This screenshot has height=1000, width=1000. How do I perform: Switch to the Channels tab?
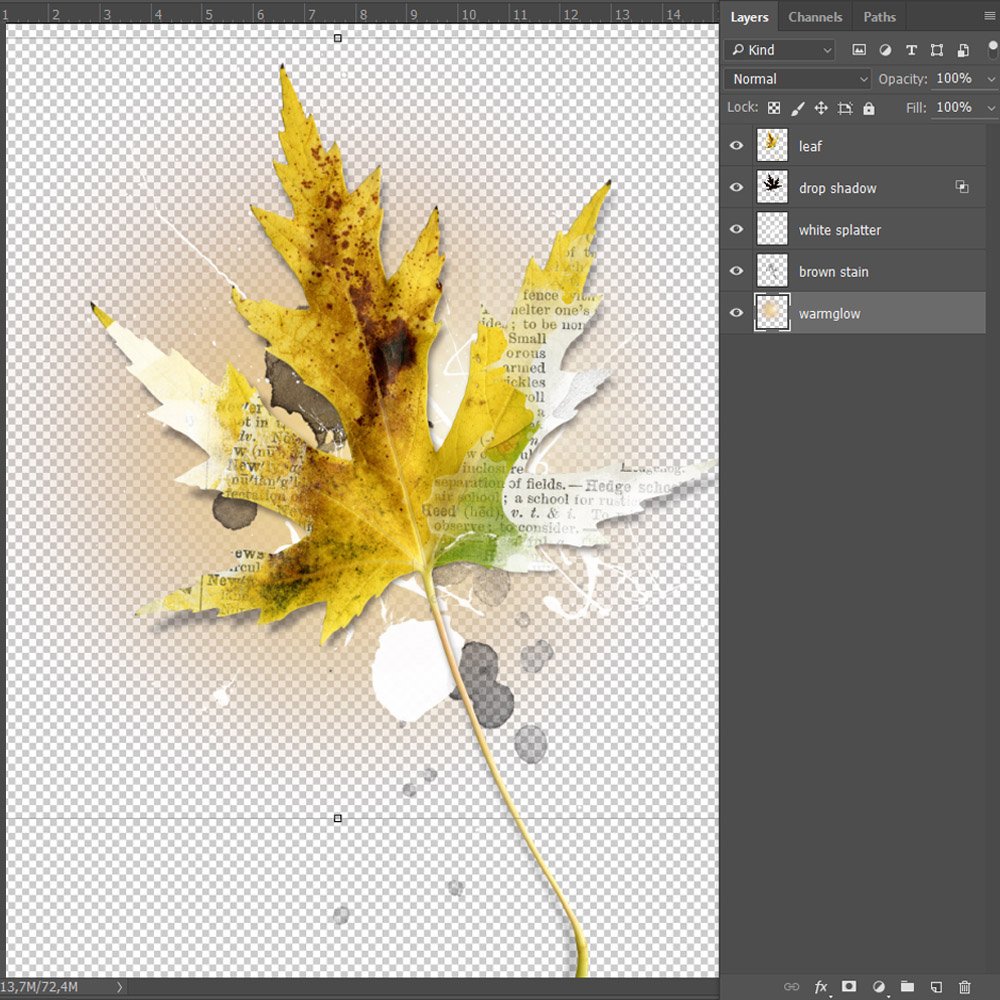pos(815,17)
